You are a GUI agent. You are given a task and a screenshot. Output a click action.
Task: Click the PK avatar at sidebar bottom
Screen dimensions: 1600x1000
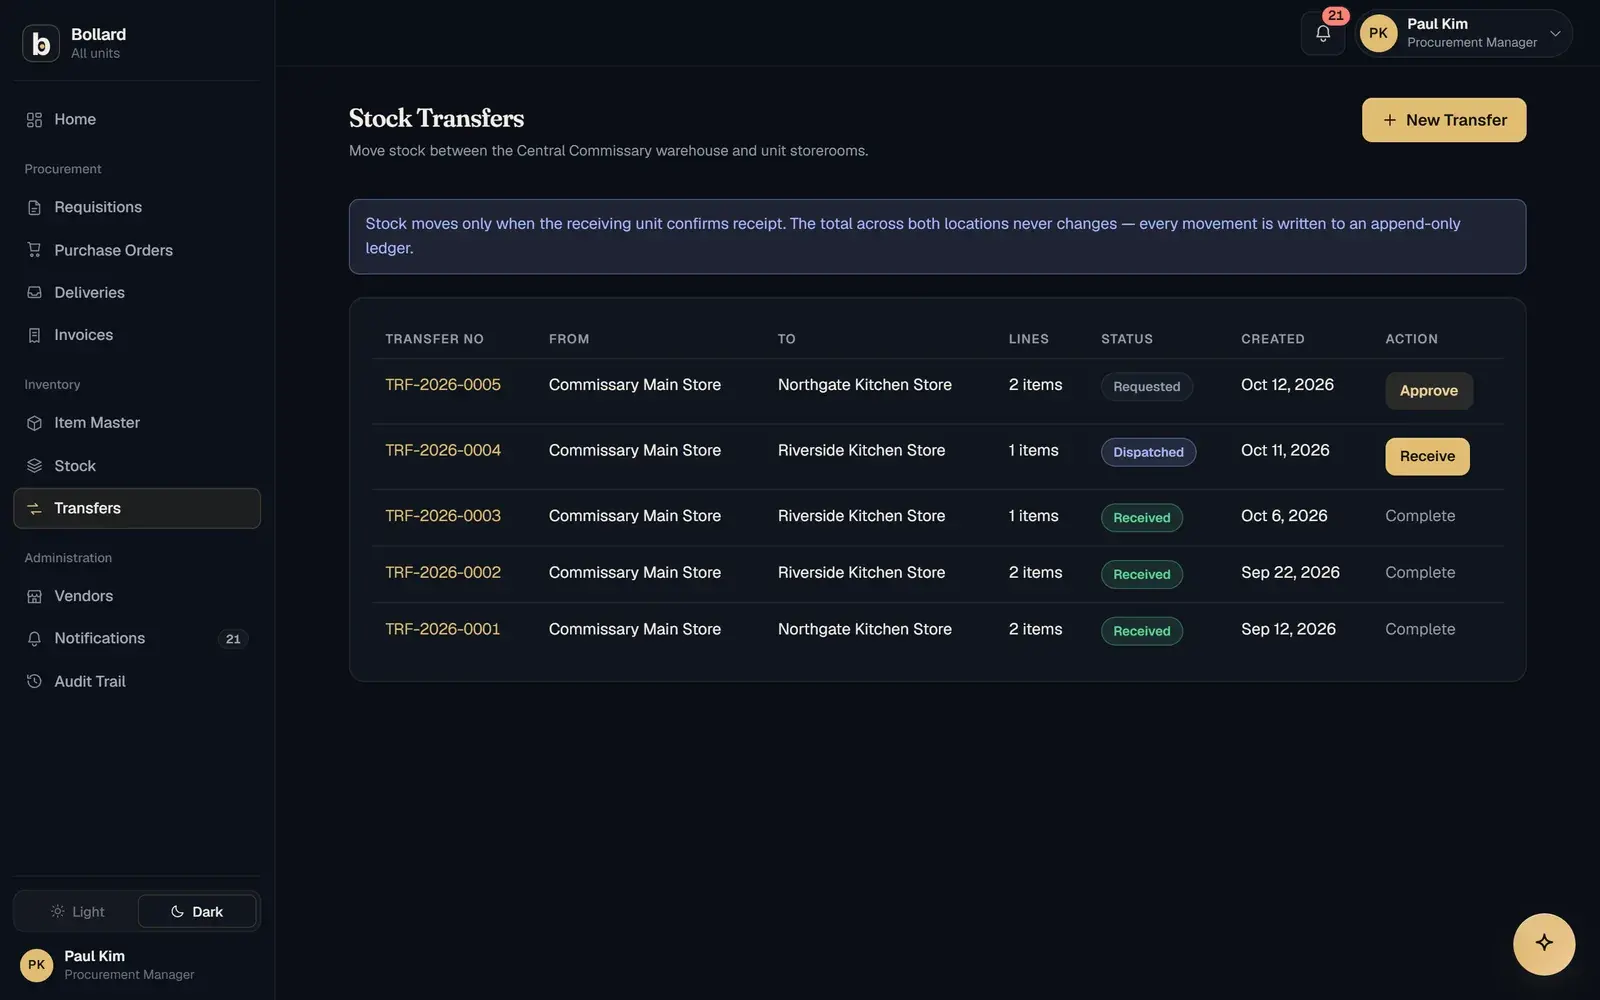pos(37,965)
